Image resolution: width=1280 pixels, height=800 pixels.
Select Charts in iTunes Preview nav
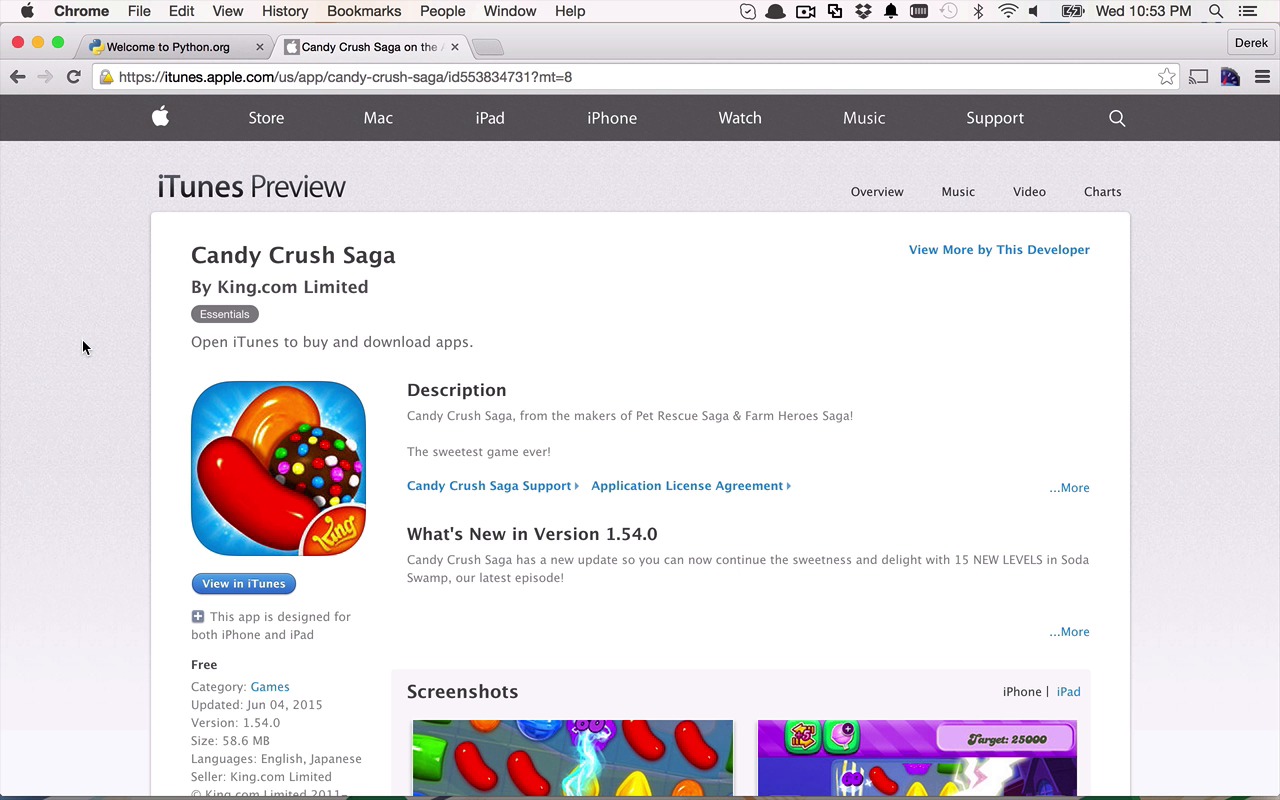1103,192
